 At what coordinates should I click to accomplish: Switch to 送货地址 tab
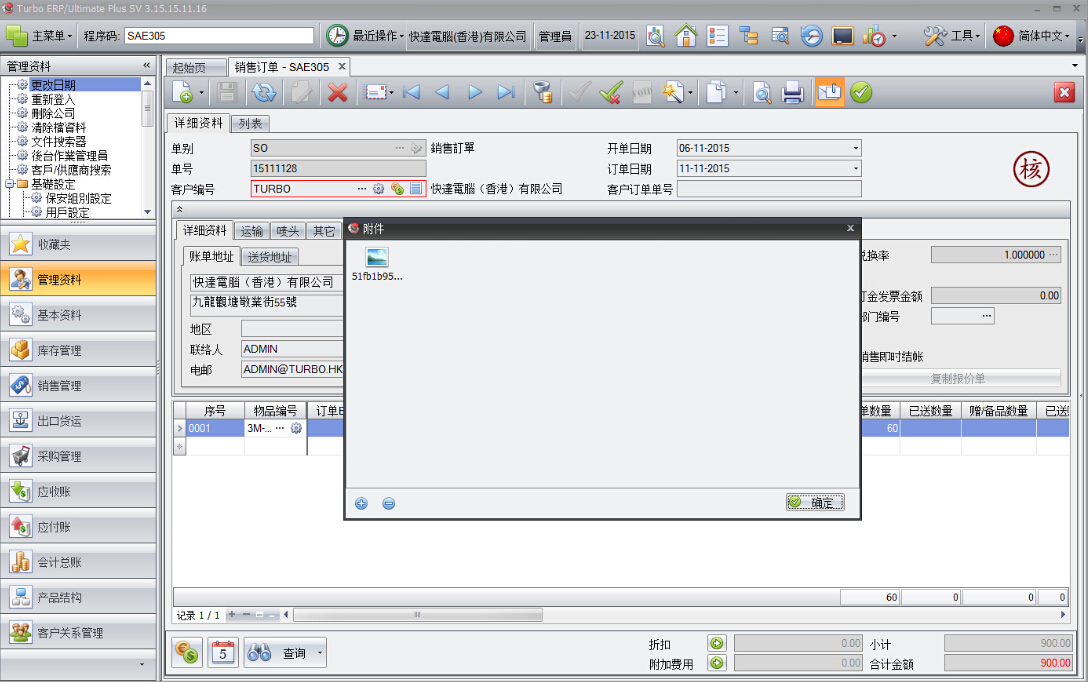pos(269,257)
